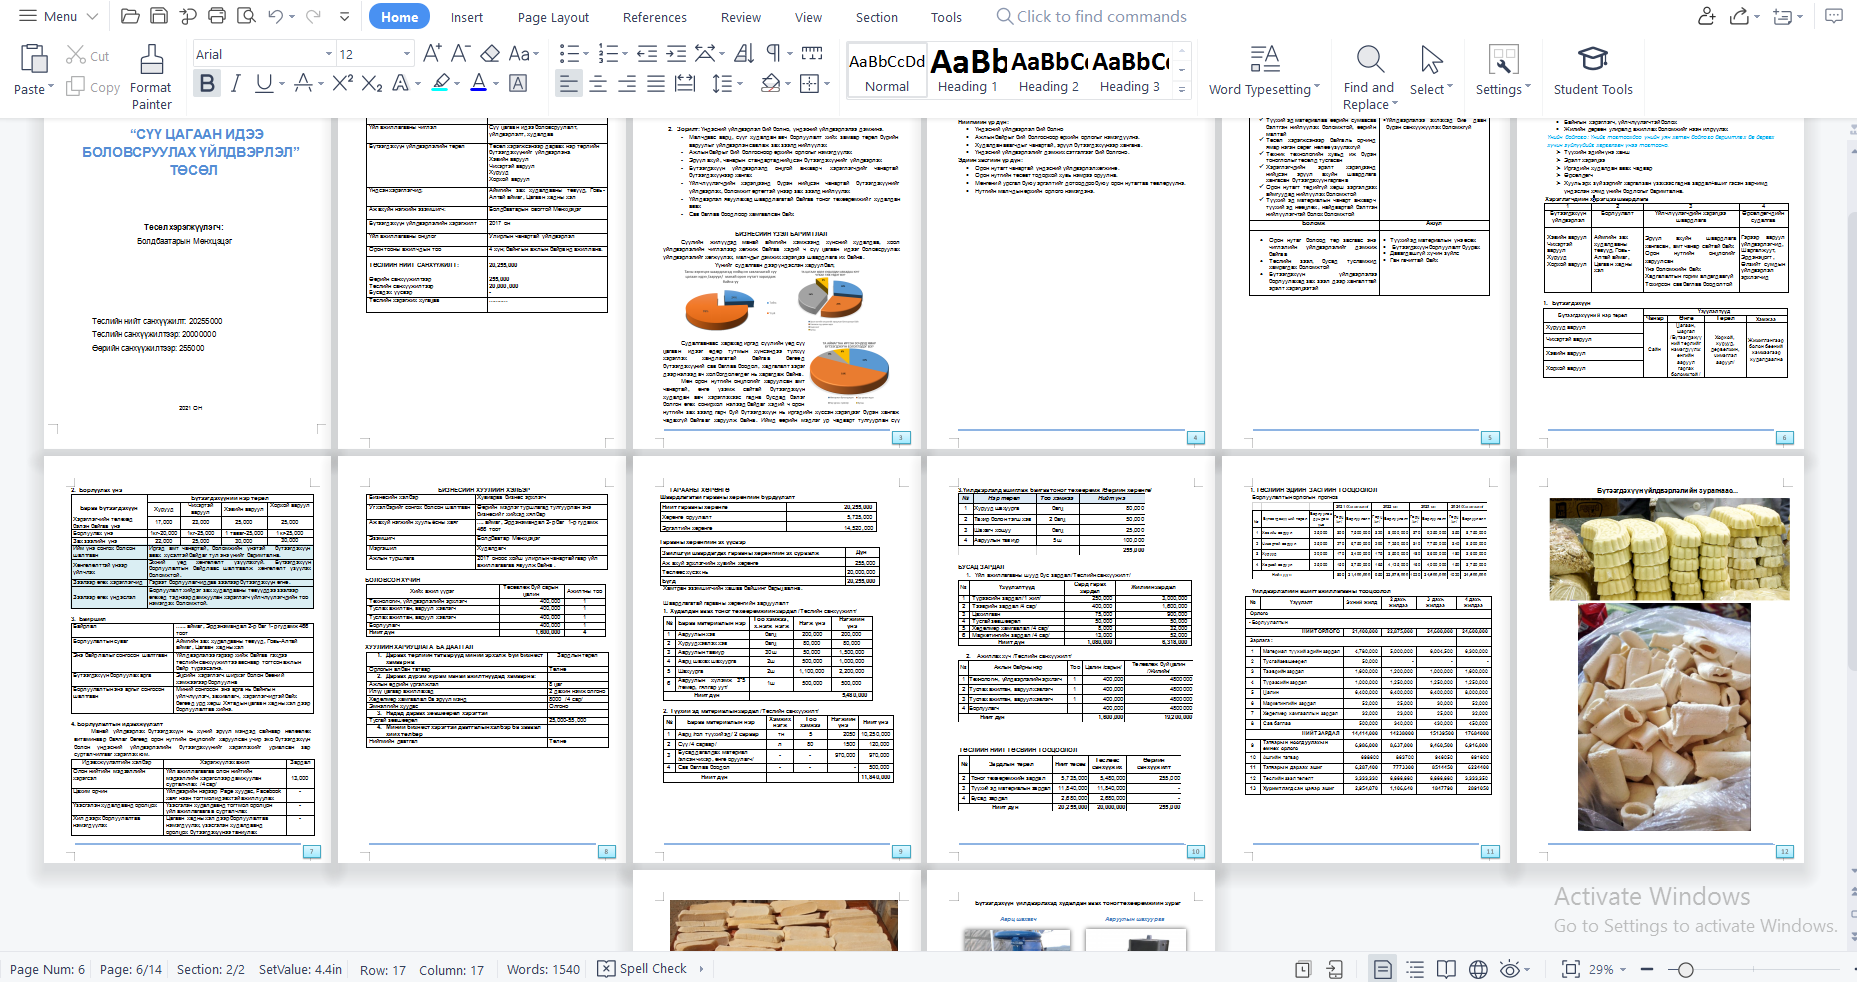Screen dimensions: 1857x982
Task: Click the Open folder icon
Action: click(x=130, y=16)
